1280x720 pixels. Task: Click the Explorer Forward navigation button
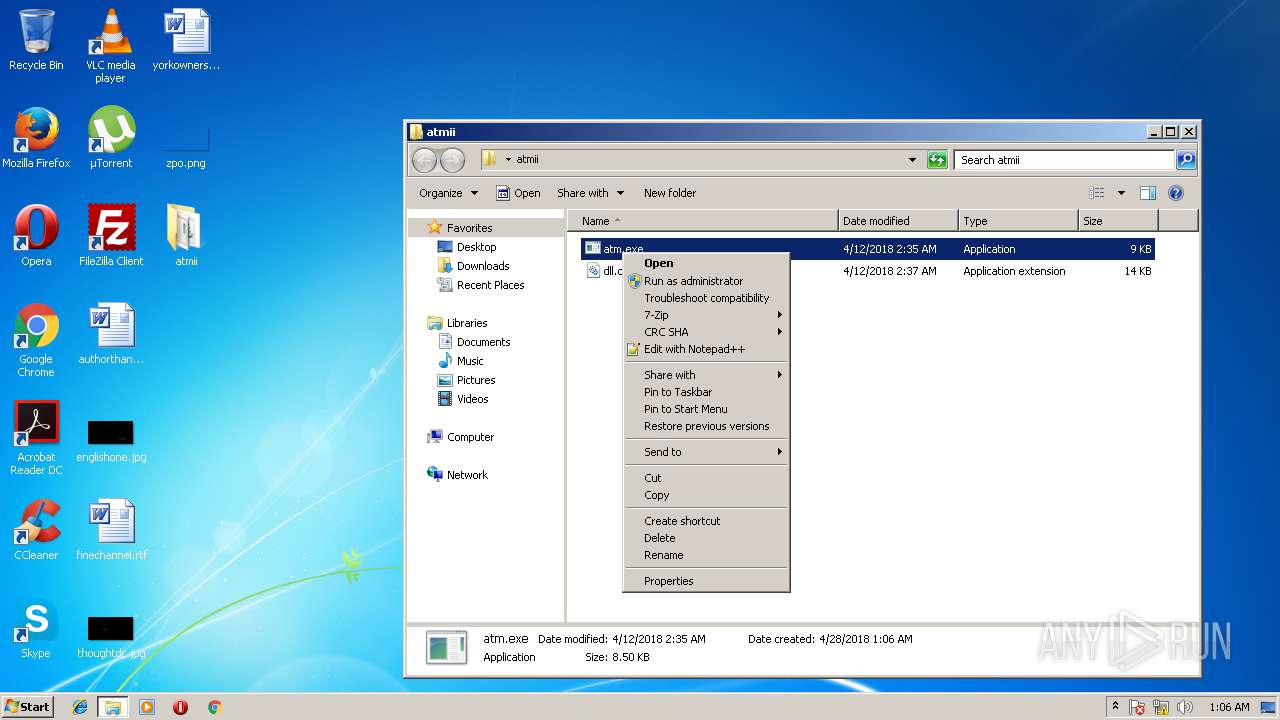point(452,160)
